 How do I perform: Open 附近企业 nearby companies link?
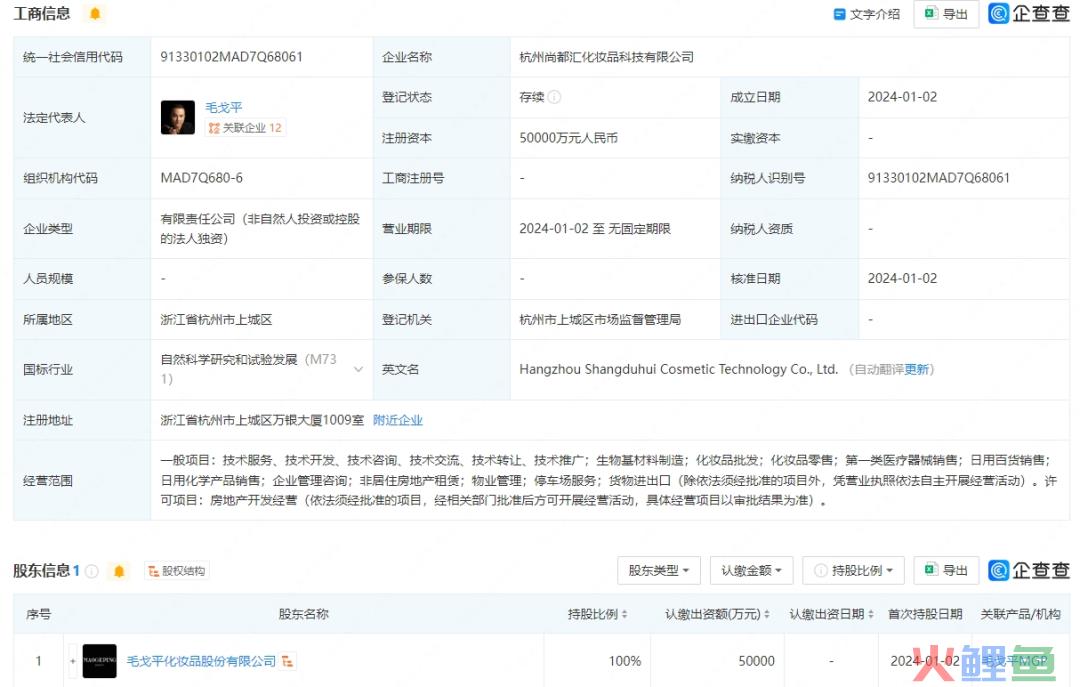398,420
